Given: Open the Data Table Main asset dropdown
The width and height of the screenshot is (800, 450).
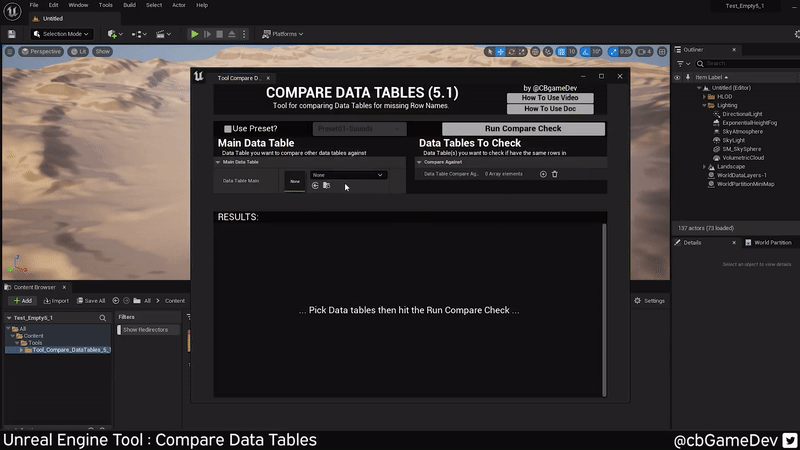Looking at the screenshot, I should [347, 175].
